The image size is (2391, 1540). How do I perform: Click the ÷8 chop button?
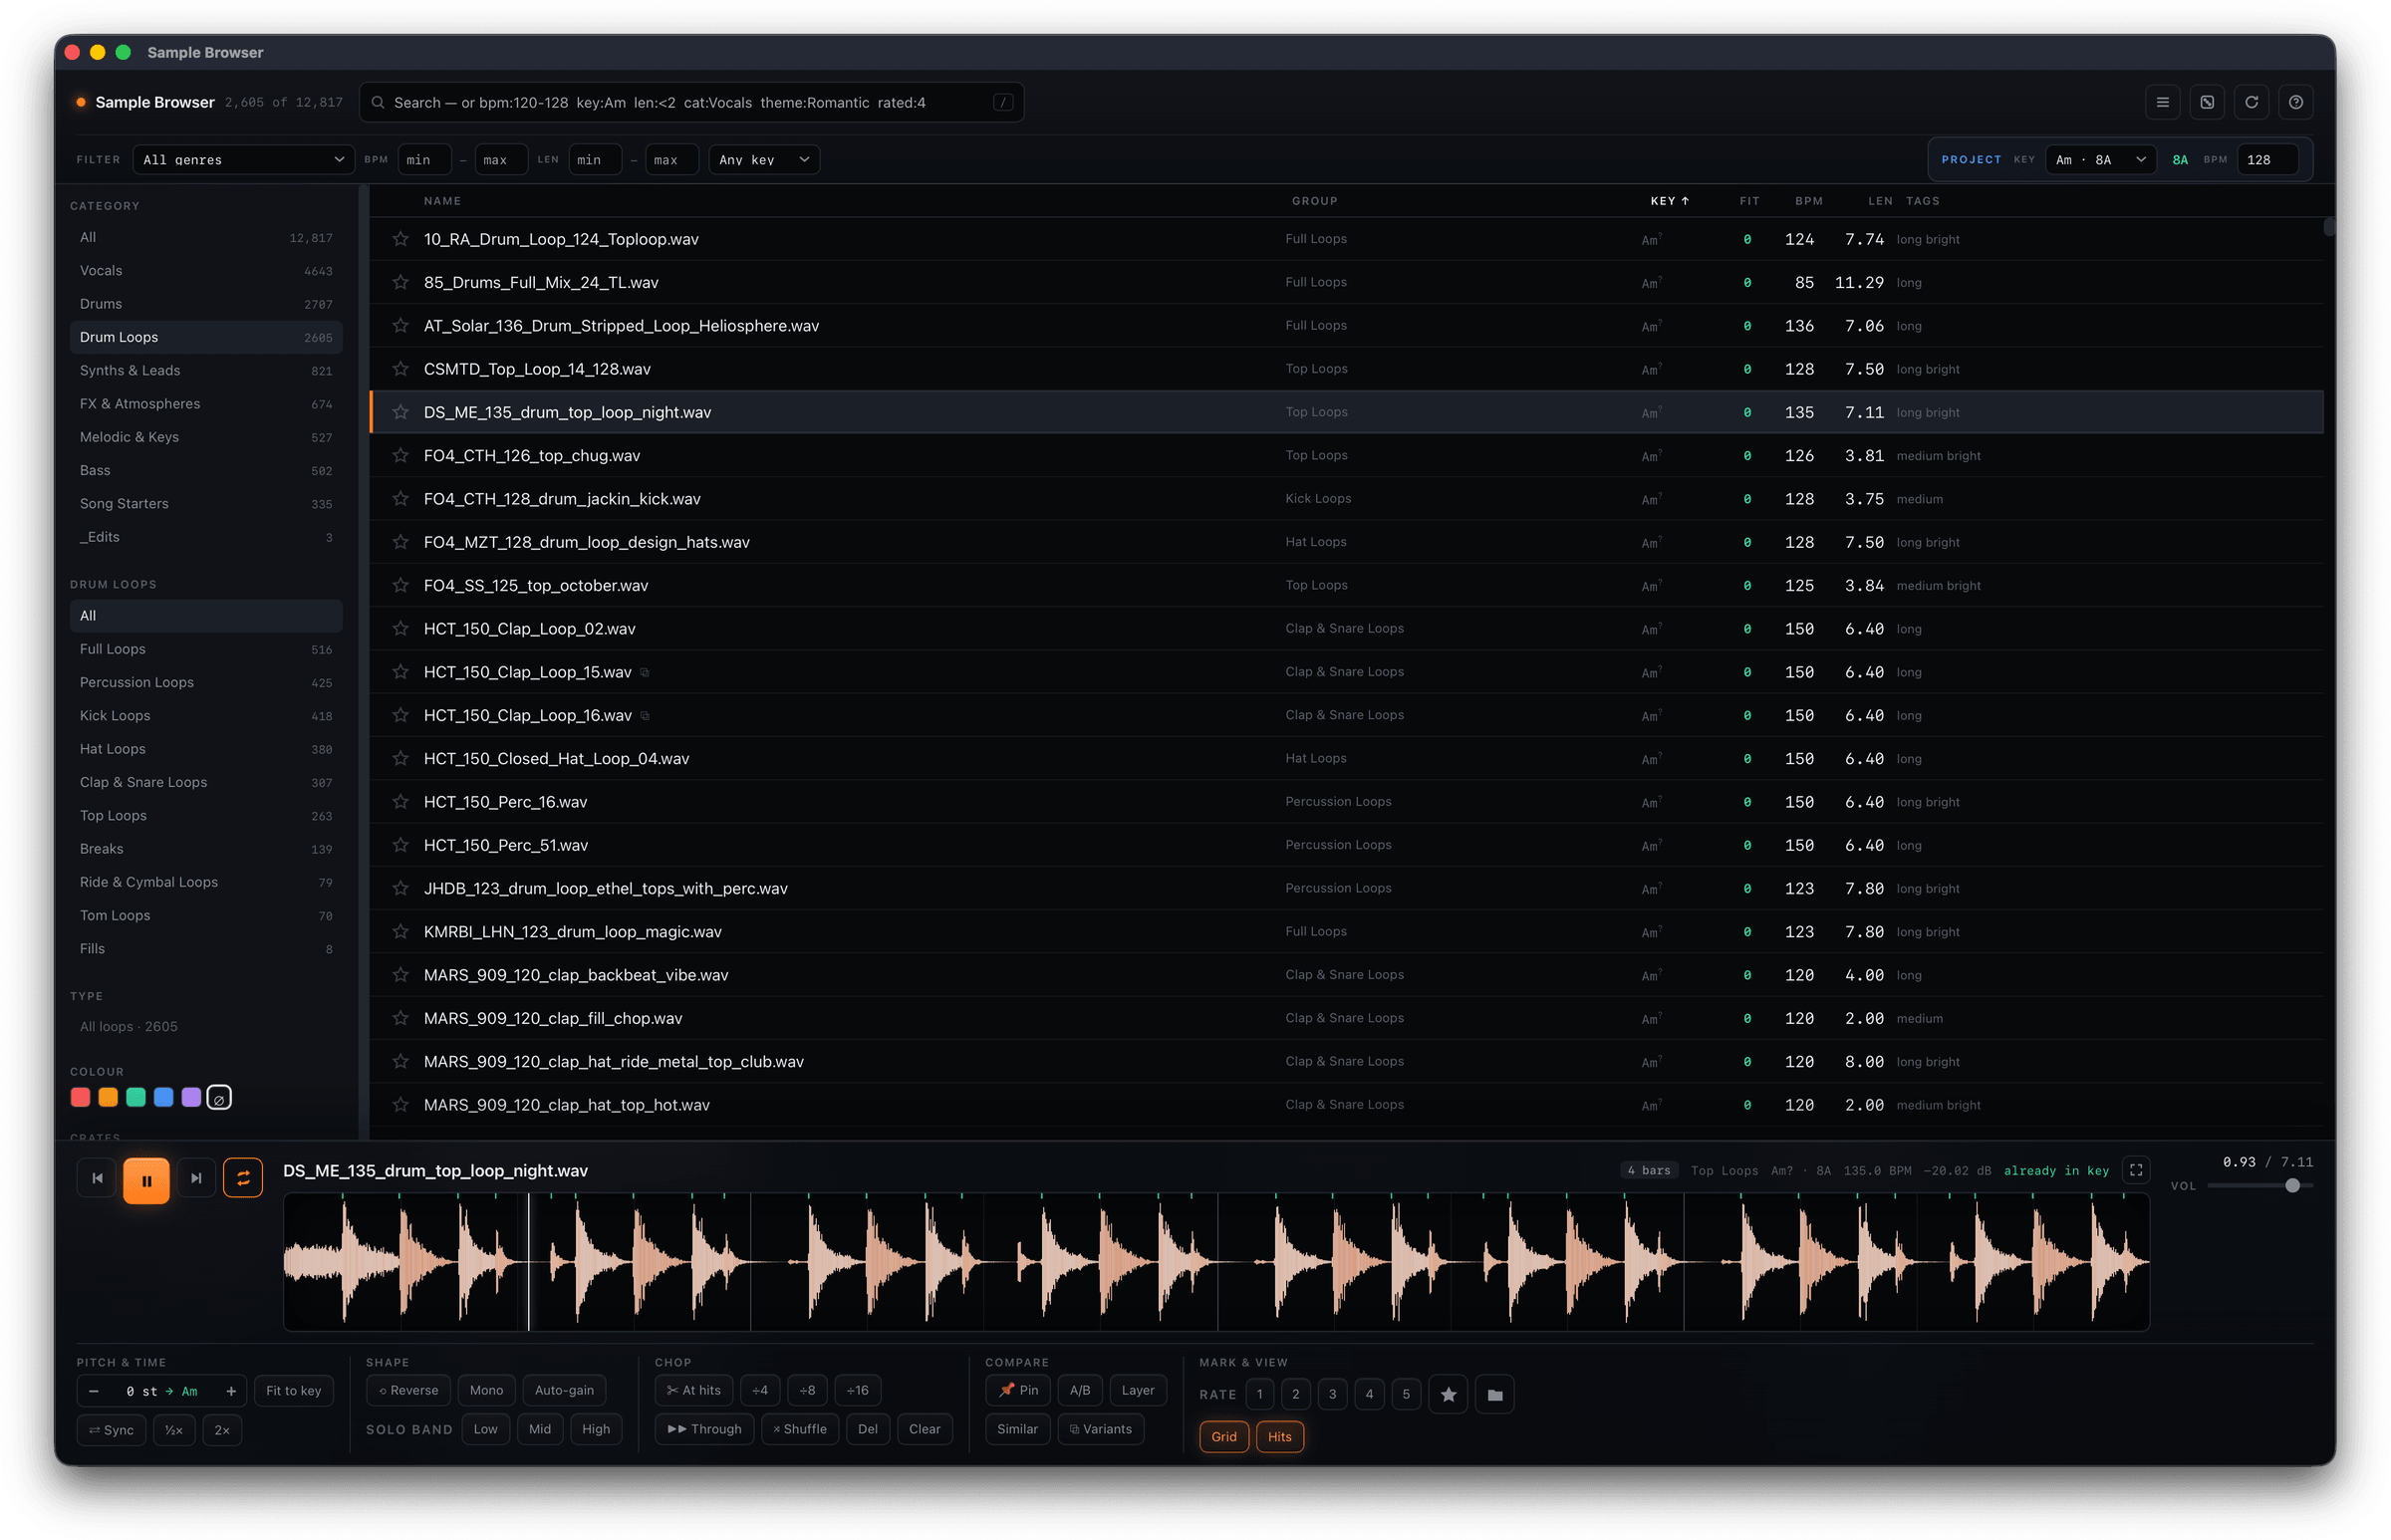pos(807,1390)
